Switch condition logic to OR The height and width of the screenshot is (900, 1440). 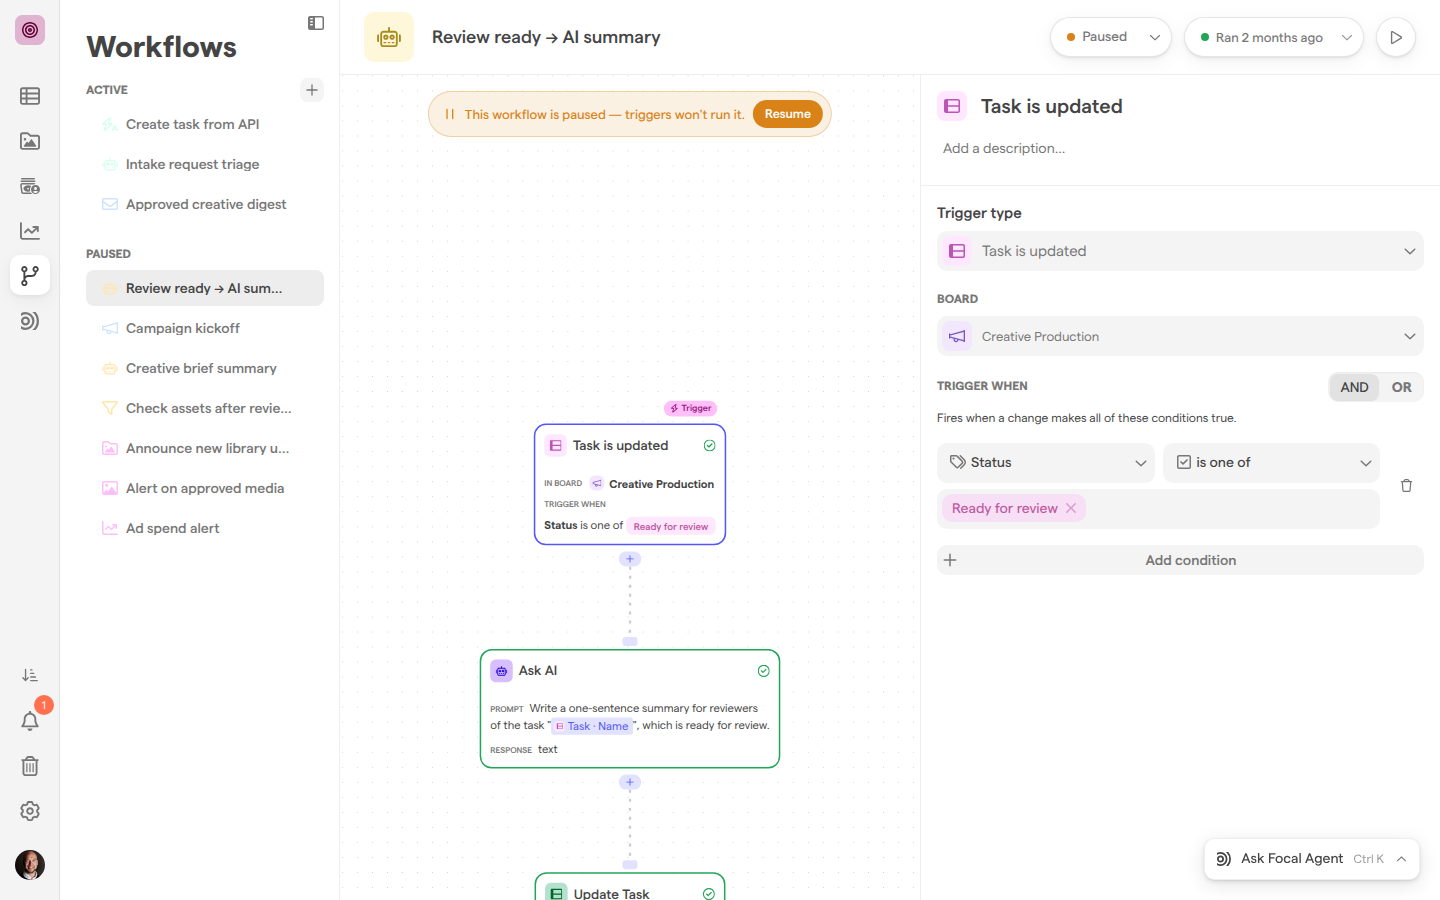tap(1402, 387)
